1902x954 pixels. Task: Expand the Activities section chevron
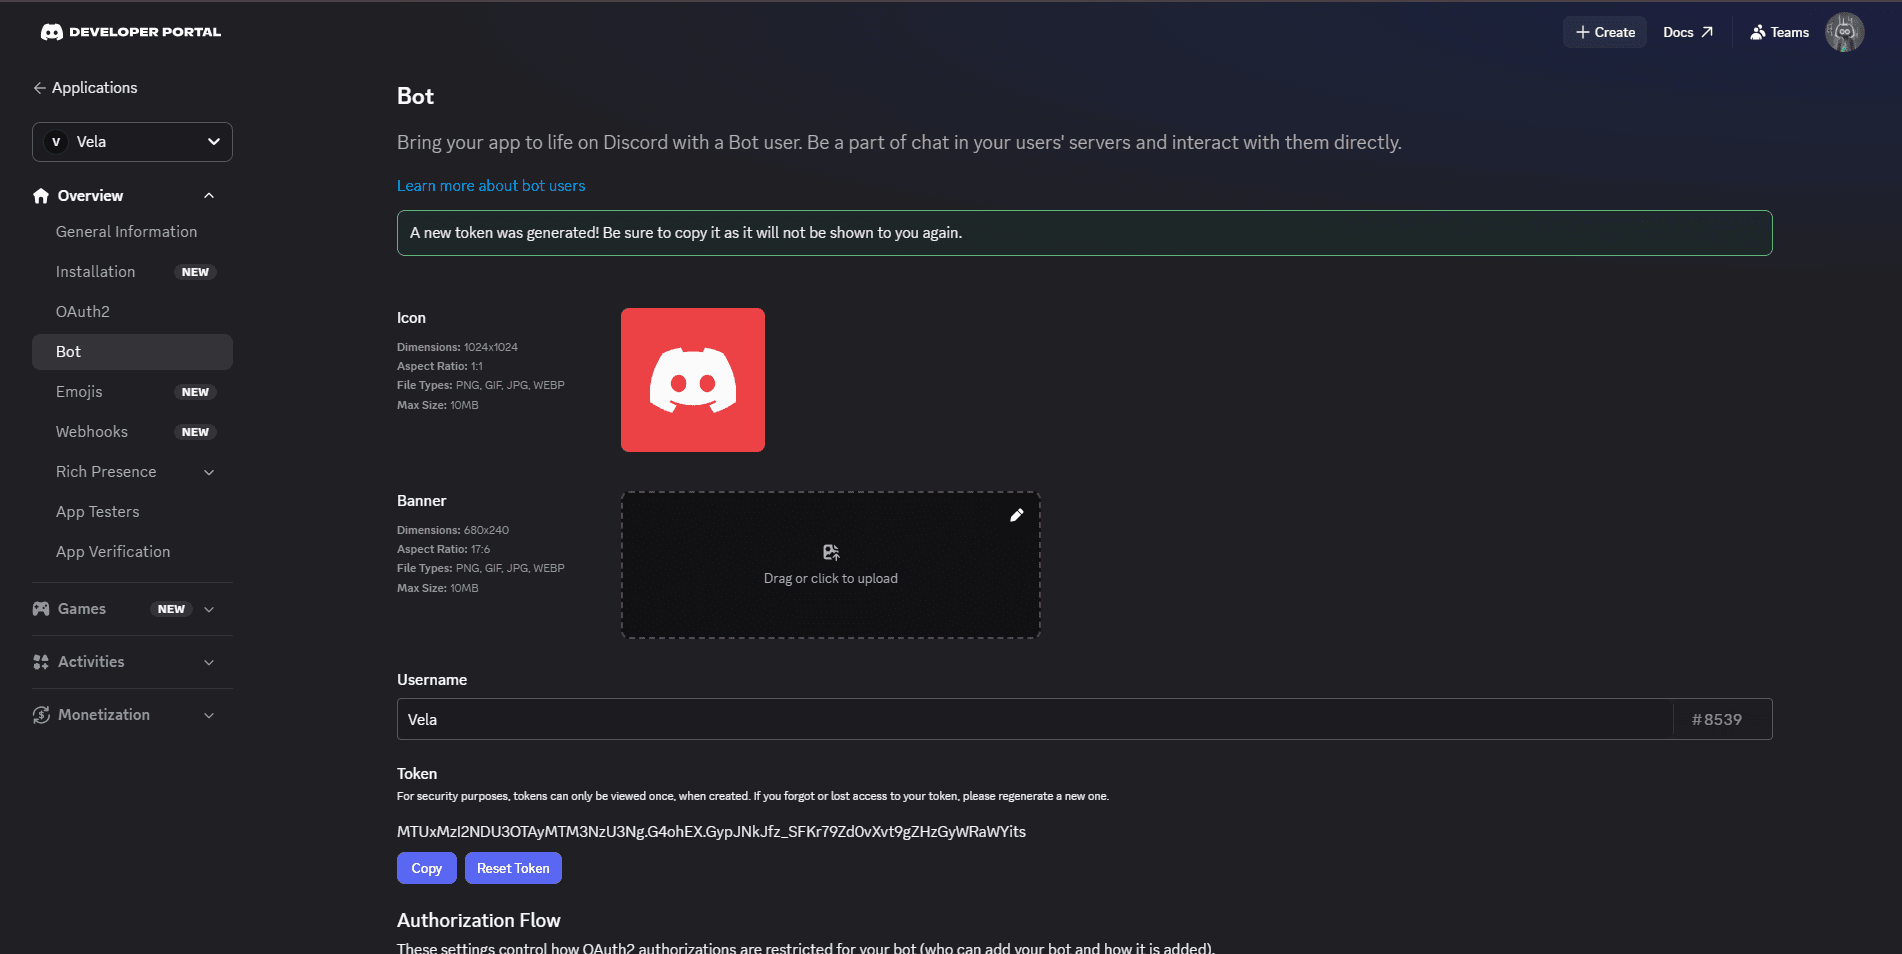209,662
